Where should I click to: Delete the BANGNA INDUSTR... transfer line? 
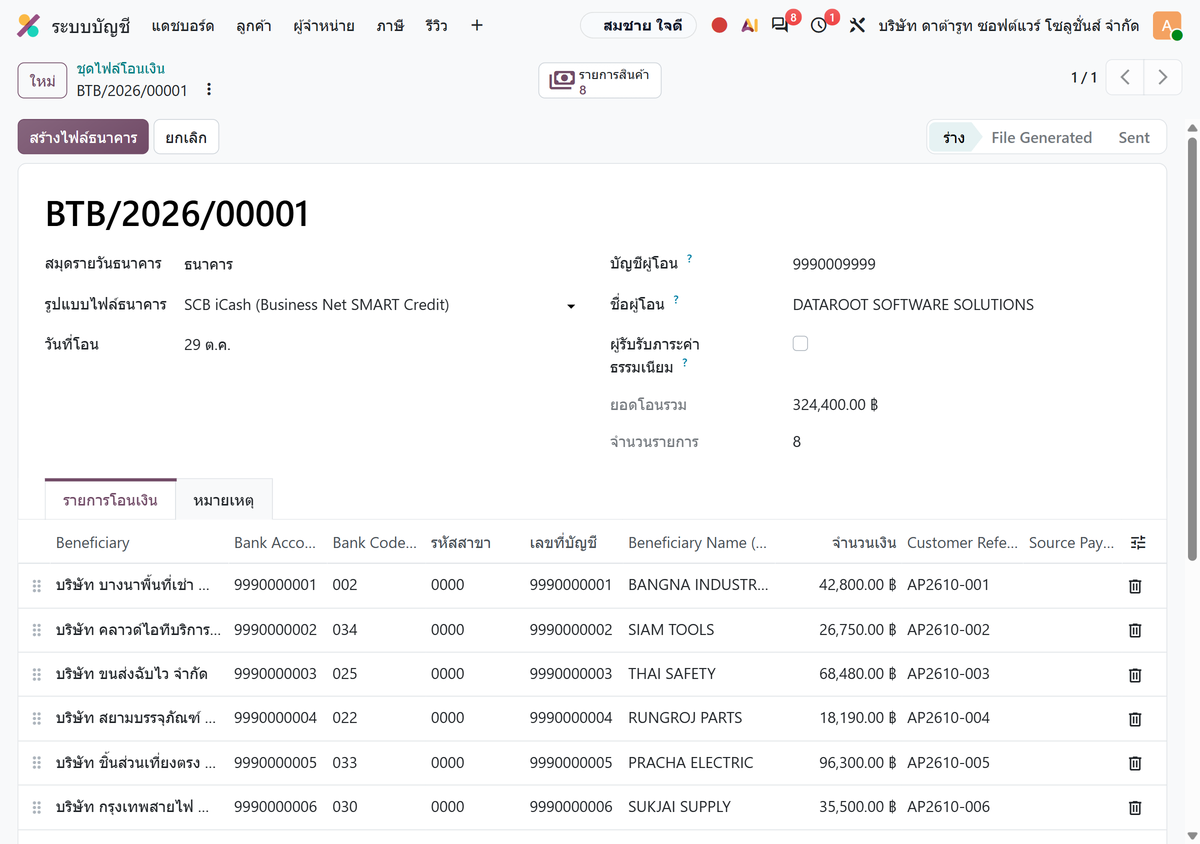tap(1135, 586)
